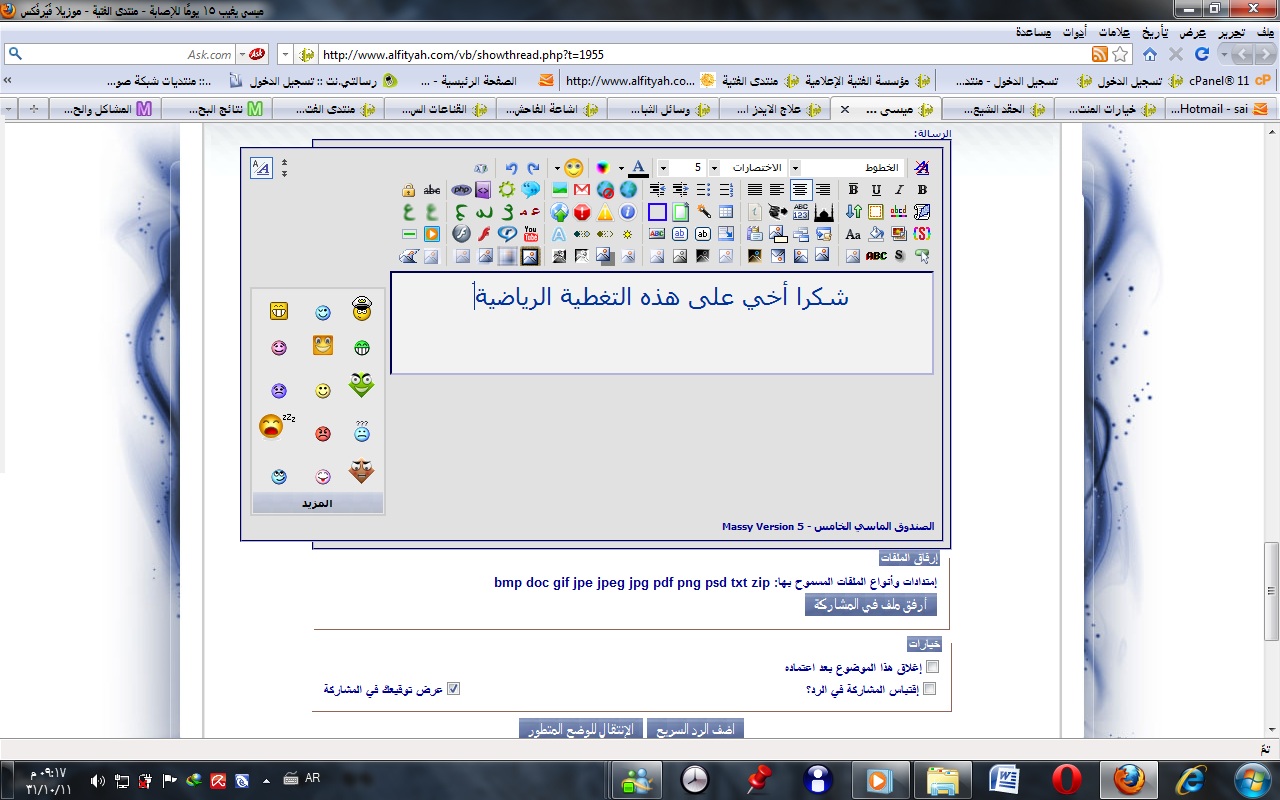Click the redo arrow in editor

[x=533, y=168]
